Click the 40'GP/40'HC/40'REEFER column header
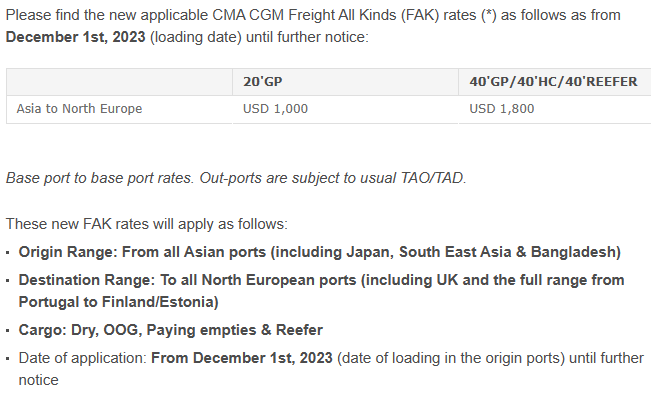651x393 pixels. (555, 82)
